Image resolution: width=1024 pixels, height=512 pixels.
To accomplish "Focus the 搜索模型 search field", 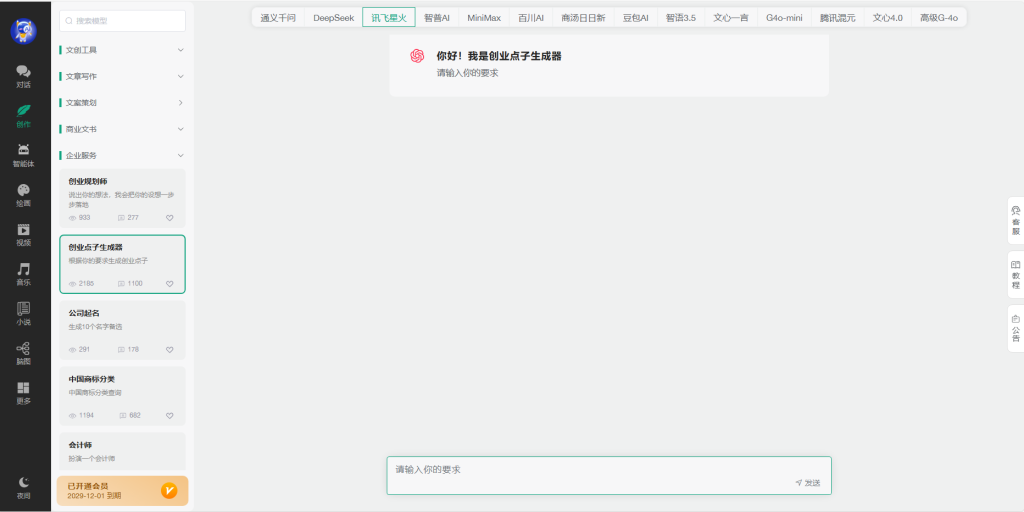I will click(122, 21).
